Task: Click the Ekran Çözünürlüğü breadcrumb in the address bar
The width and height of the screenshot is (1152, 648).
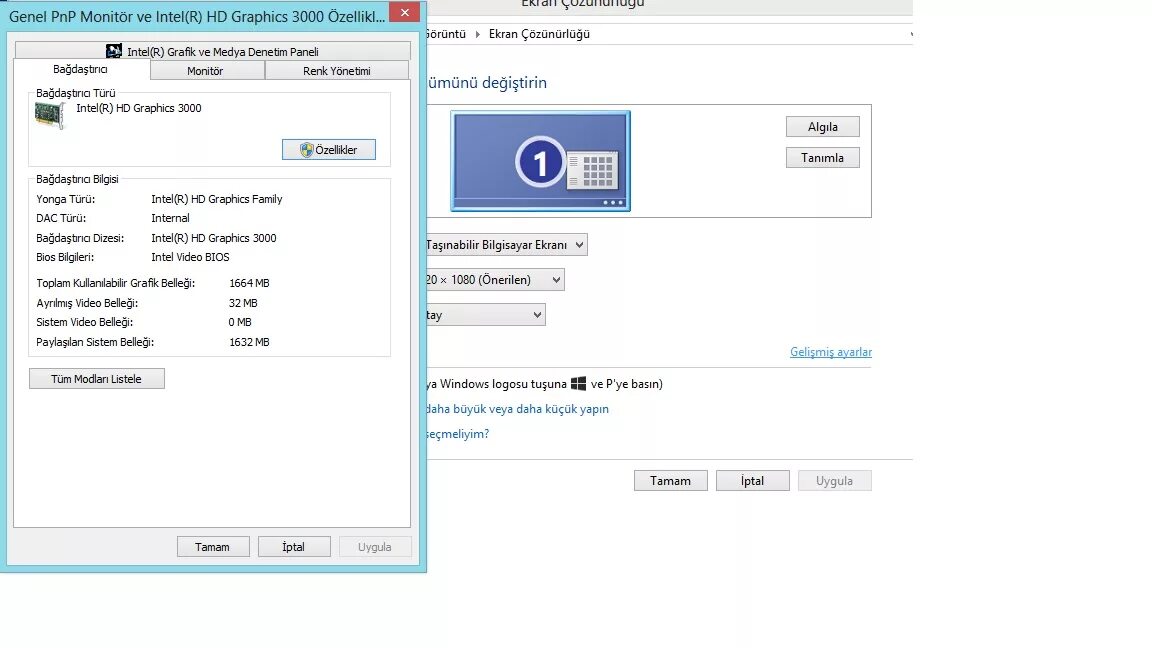Action: pos(539,34)
